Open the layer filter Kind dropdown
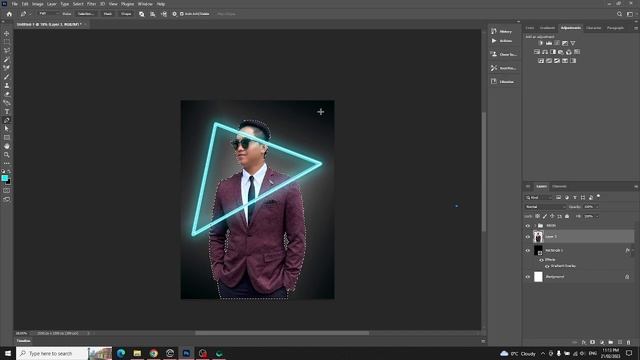Screen dimensions: 640x360 (x=539, y=198)
